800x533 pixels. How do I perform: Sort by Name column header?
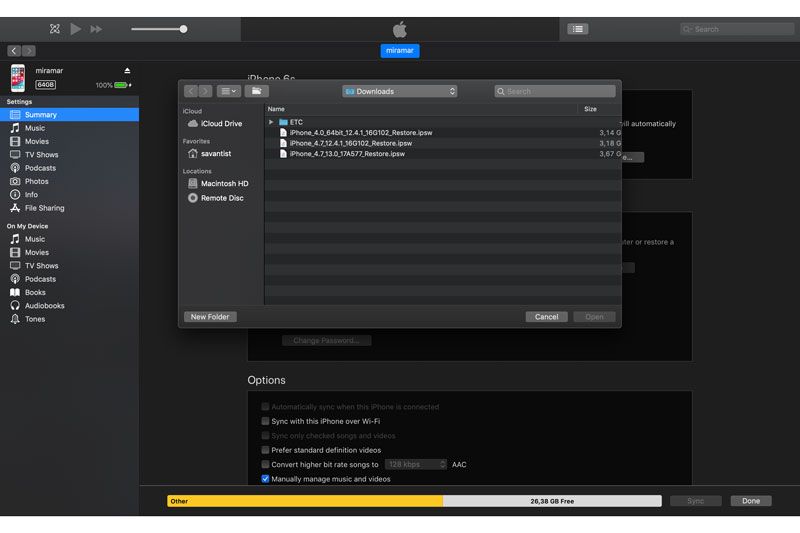pyautogui.click(x=421, y=109)
